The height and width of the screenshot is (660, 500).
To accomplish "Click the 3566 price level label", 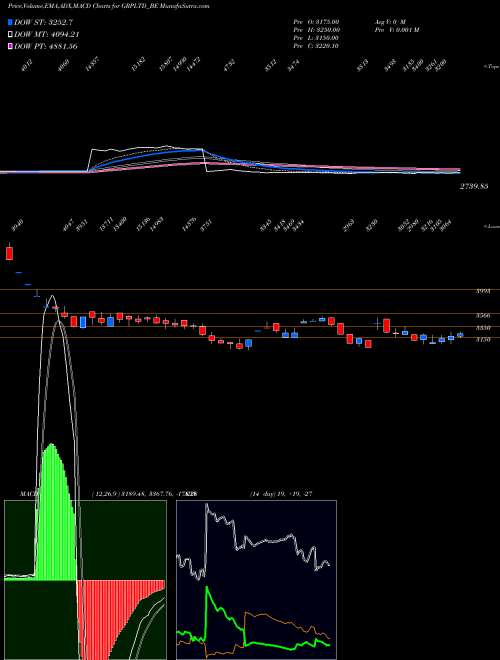I will click(x=483, y=315).
